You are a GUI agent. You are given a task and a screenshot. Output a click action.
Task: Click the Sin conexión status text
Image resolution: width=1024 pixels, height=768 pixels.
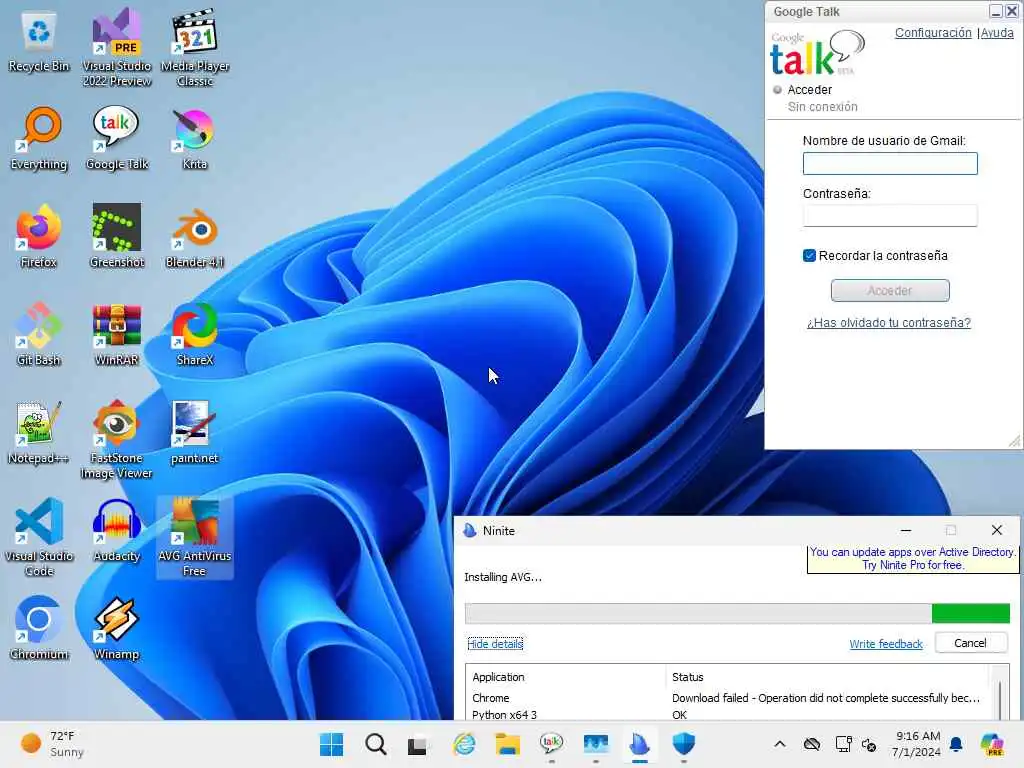point(822,106)
